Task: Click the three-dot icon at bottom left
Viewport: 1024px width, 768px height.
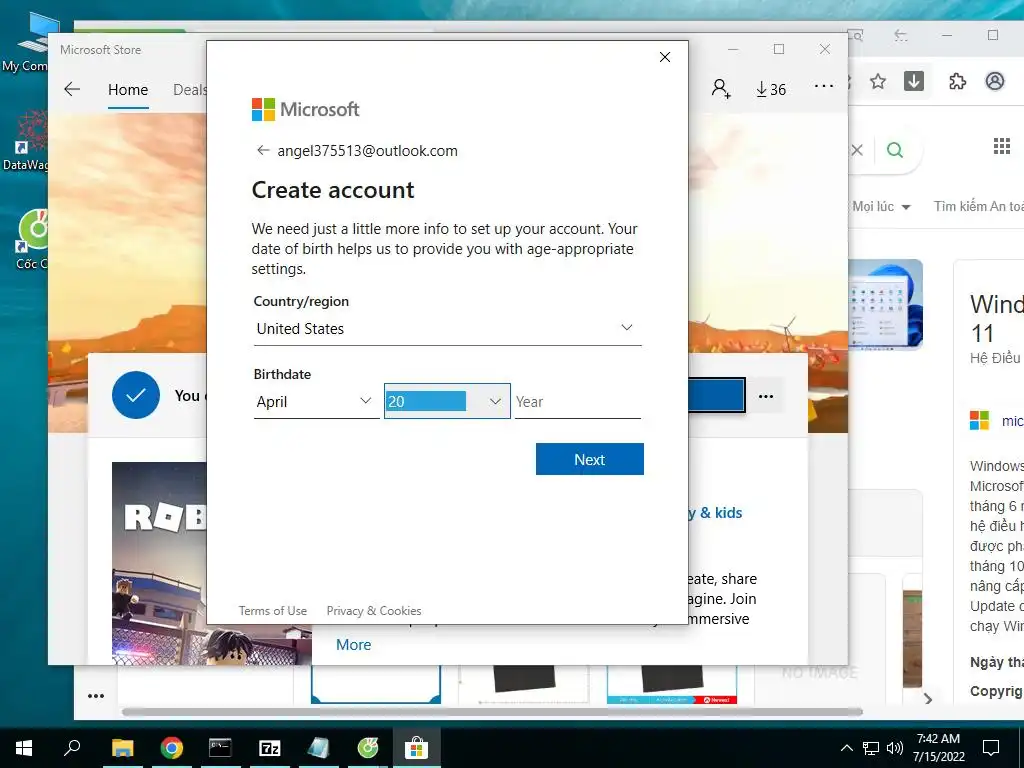Action: coord(96,696)
